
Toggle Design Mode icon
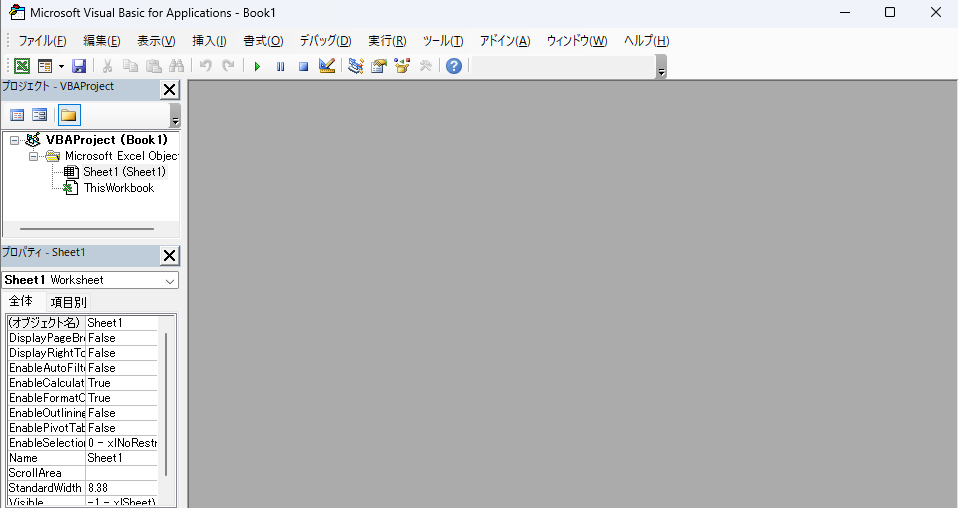pos(327,65)
